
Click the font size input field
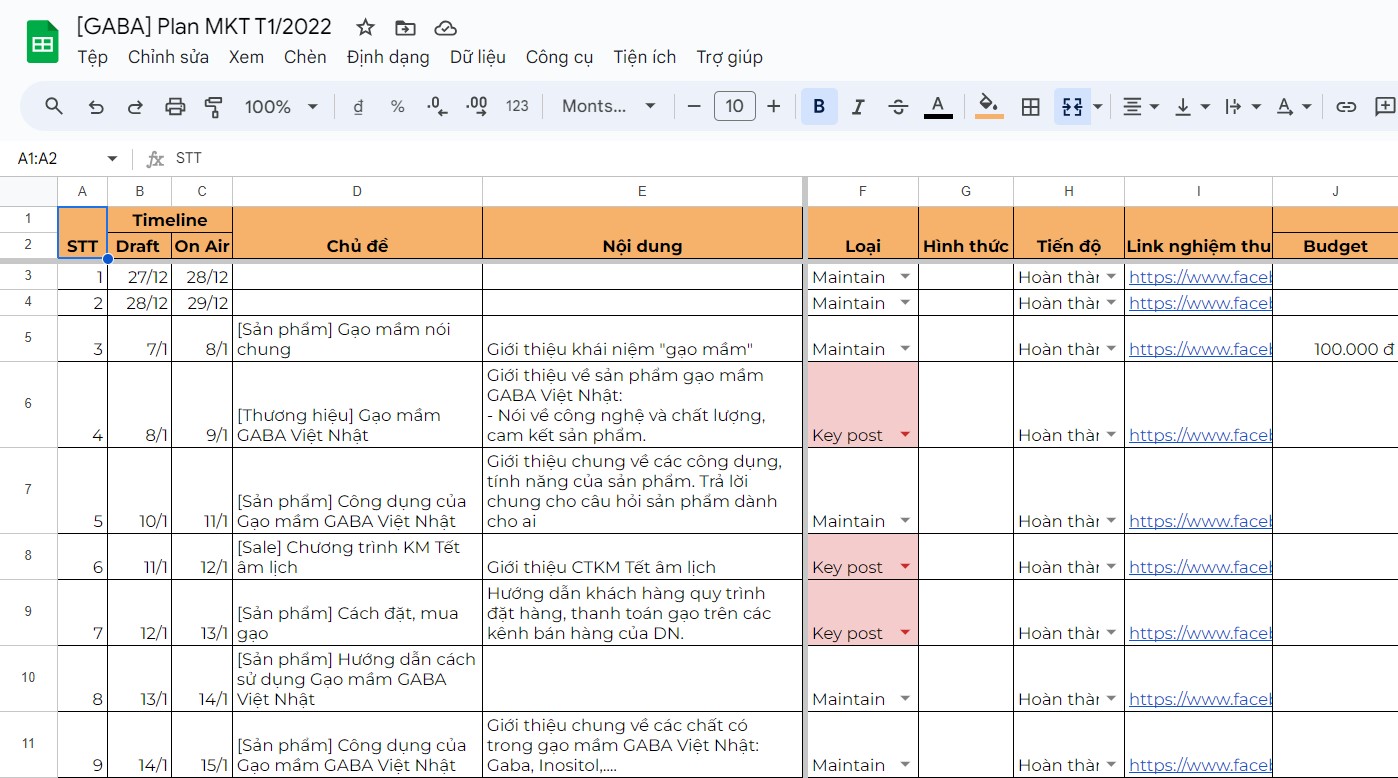click(734, 106)
